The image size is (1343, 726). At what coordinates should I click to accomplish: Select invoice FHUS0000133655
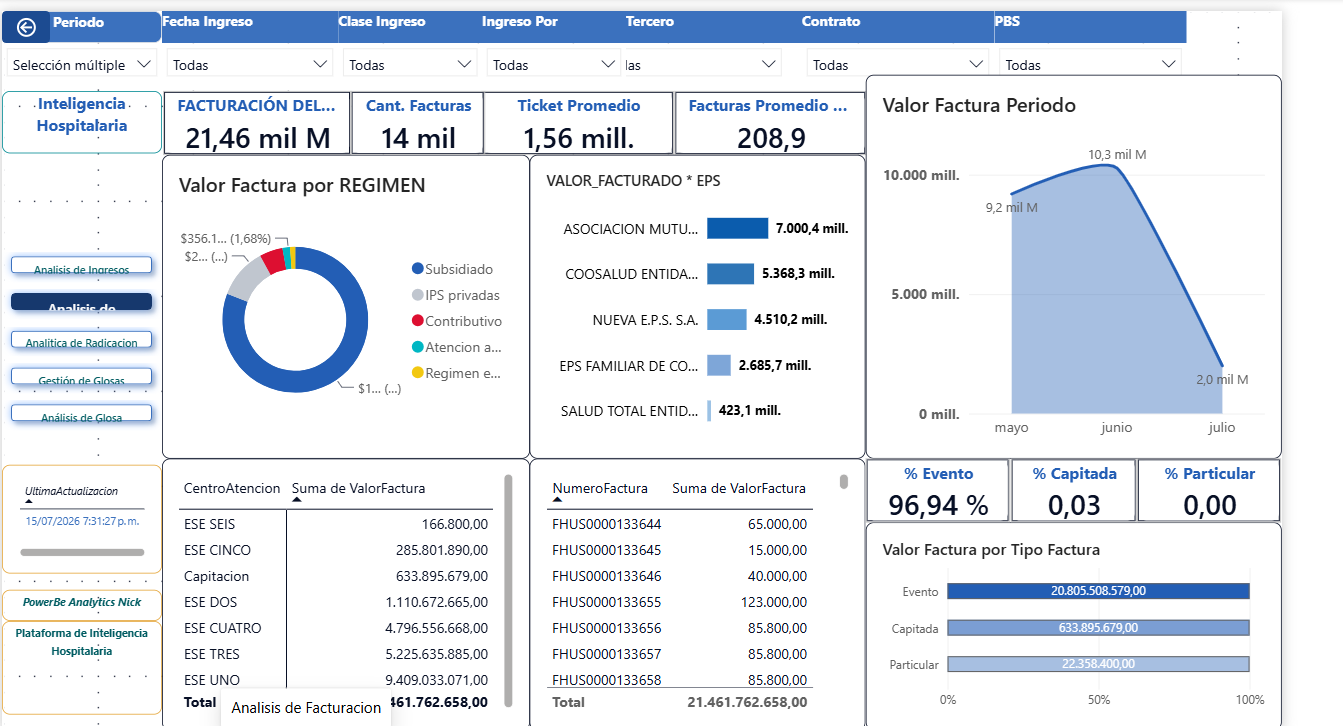680,602
